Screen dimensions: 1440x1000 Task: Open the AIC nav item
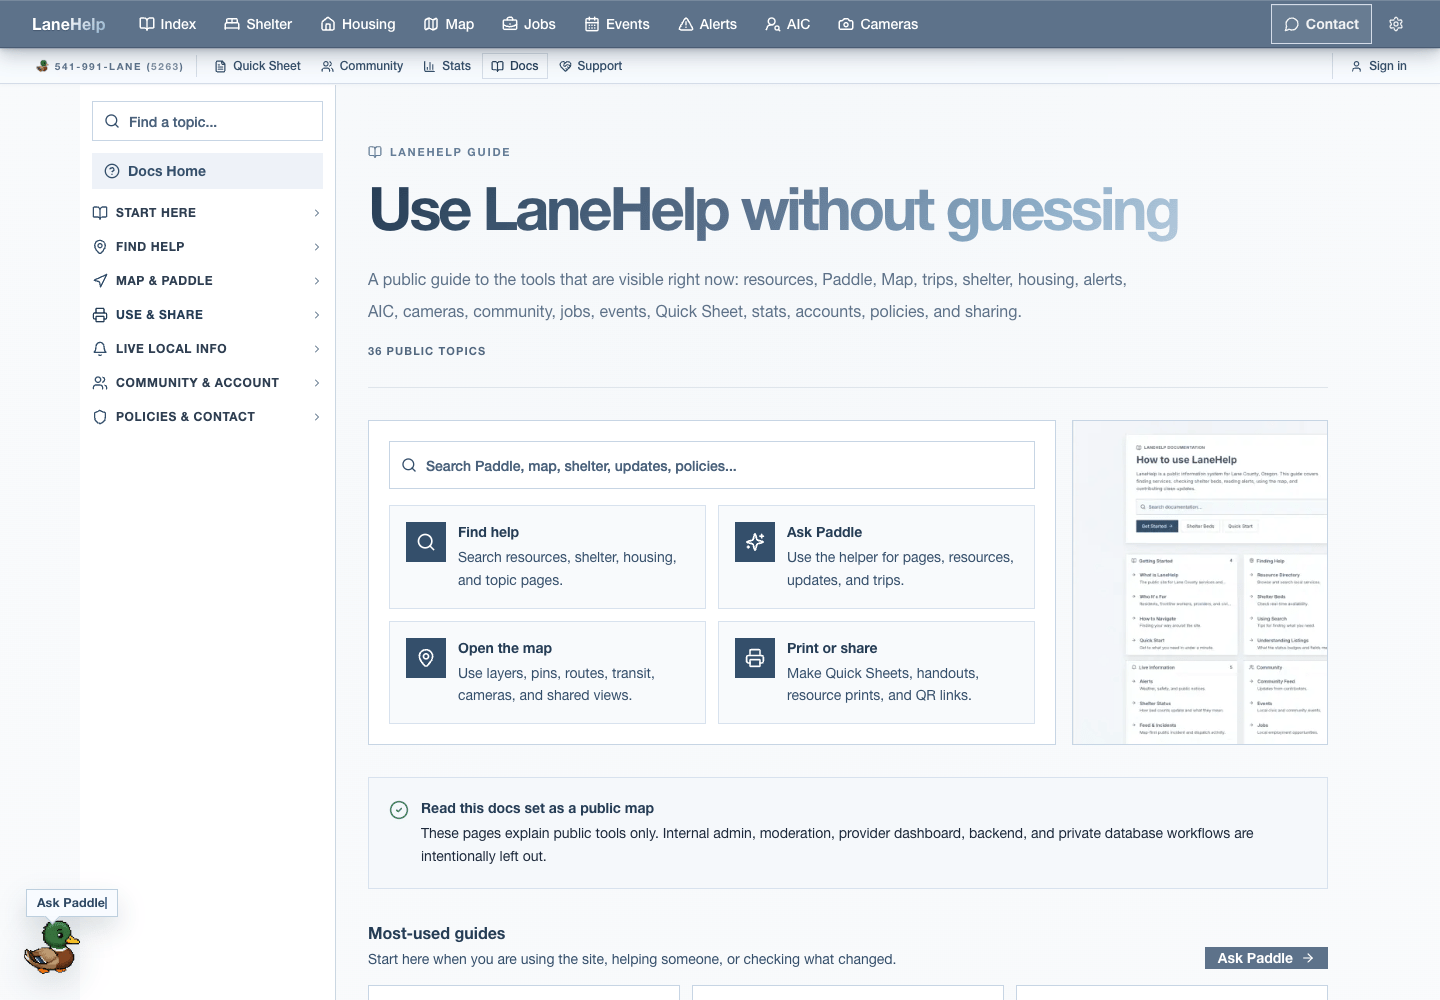[788, 24]
